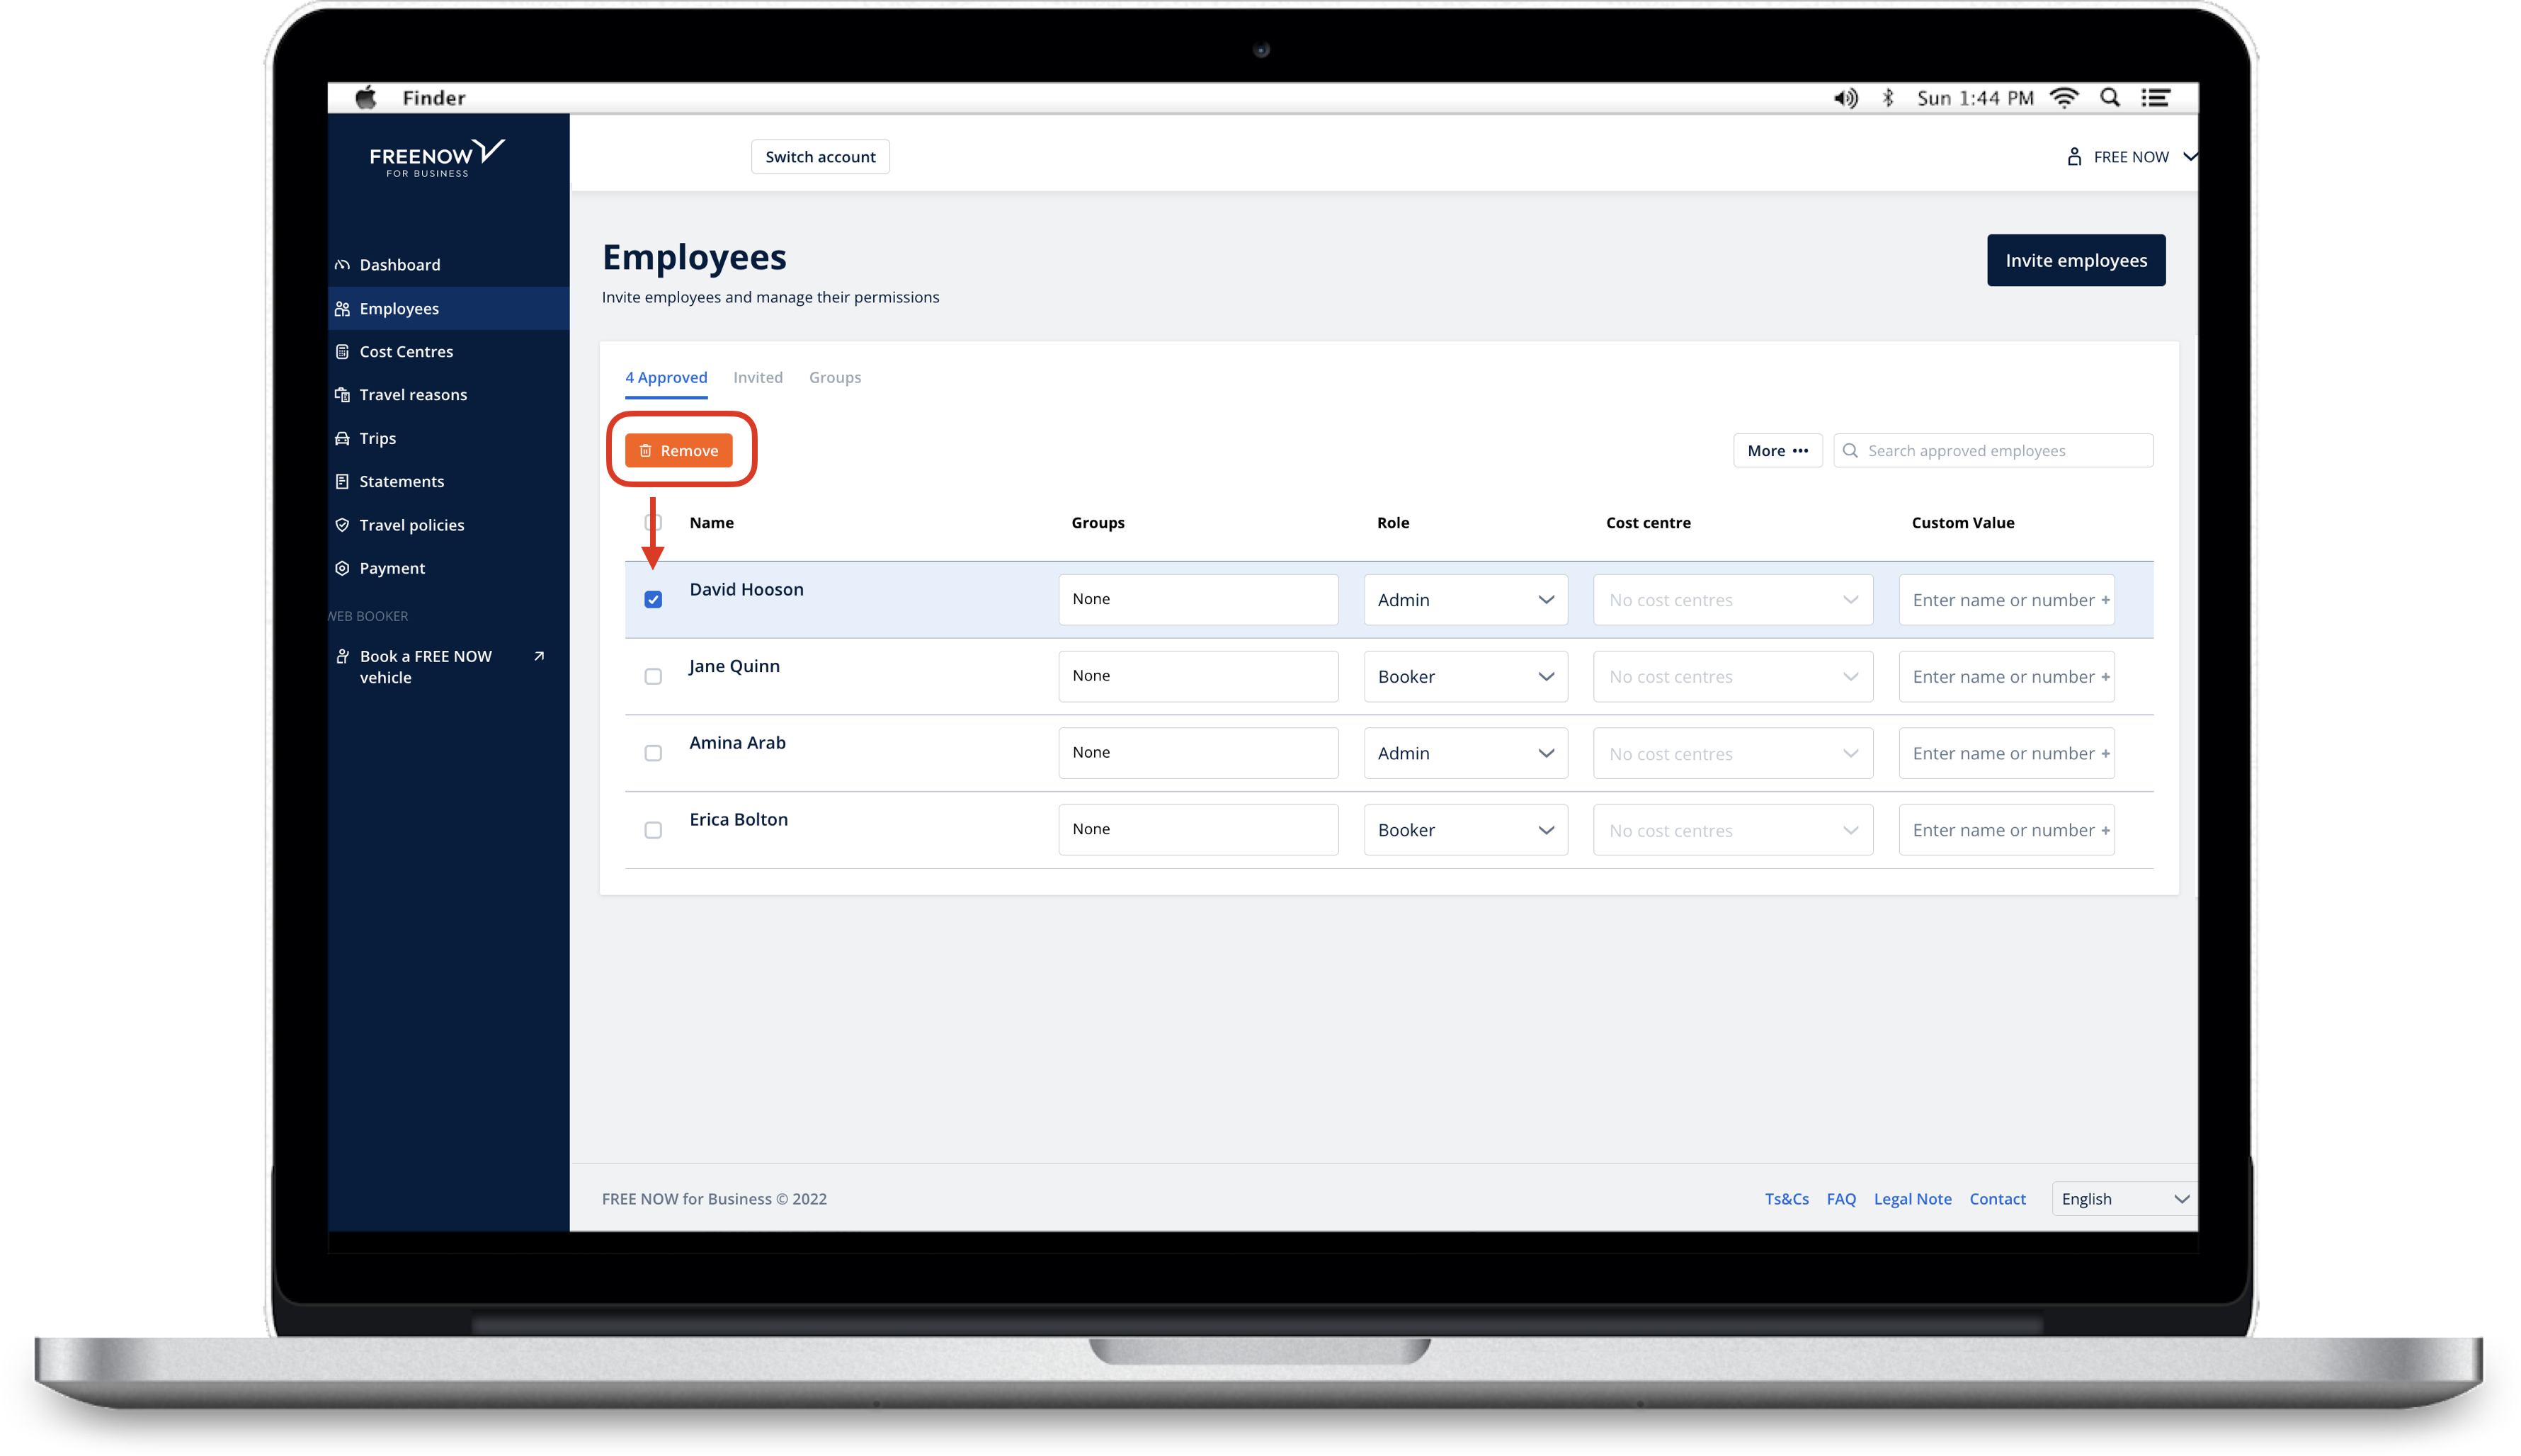
Task: Open the English language dropdown
Action: coord(2124,1199)
